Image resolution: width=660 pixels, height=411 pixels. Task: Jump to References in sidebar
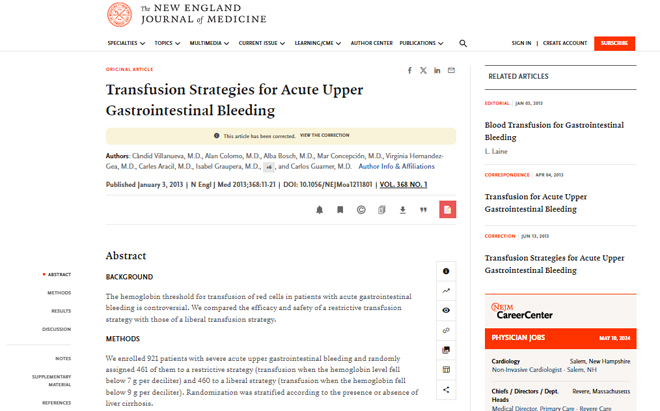point(56,403)
